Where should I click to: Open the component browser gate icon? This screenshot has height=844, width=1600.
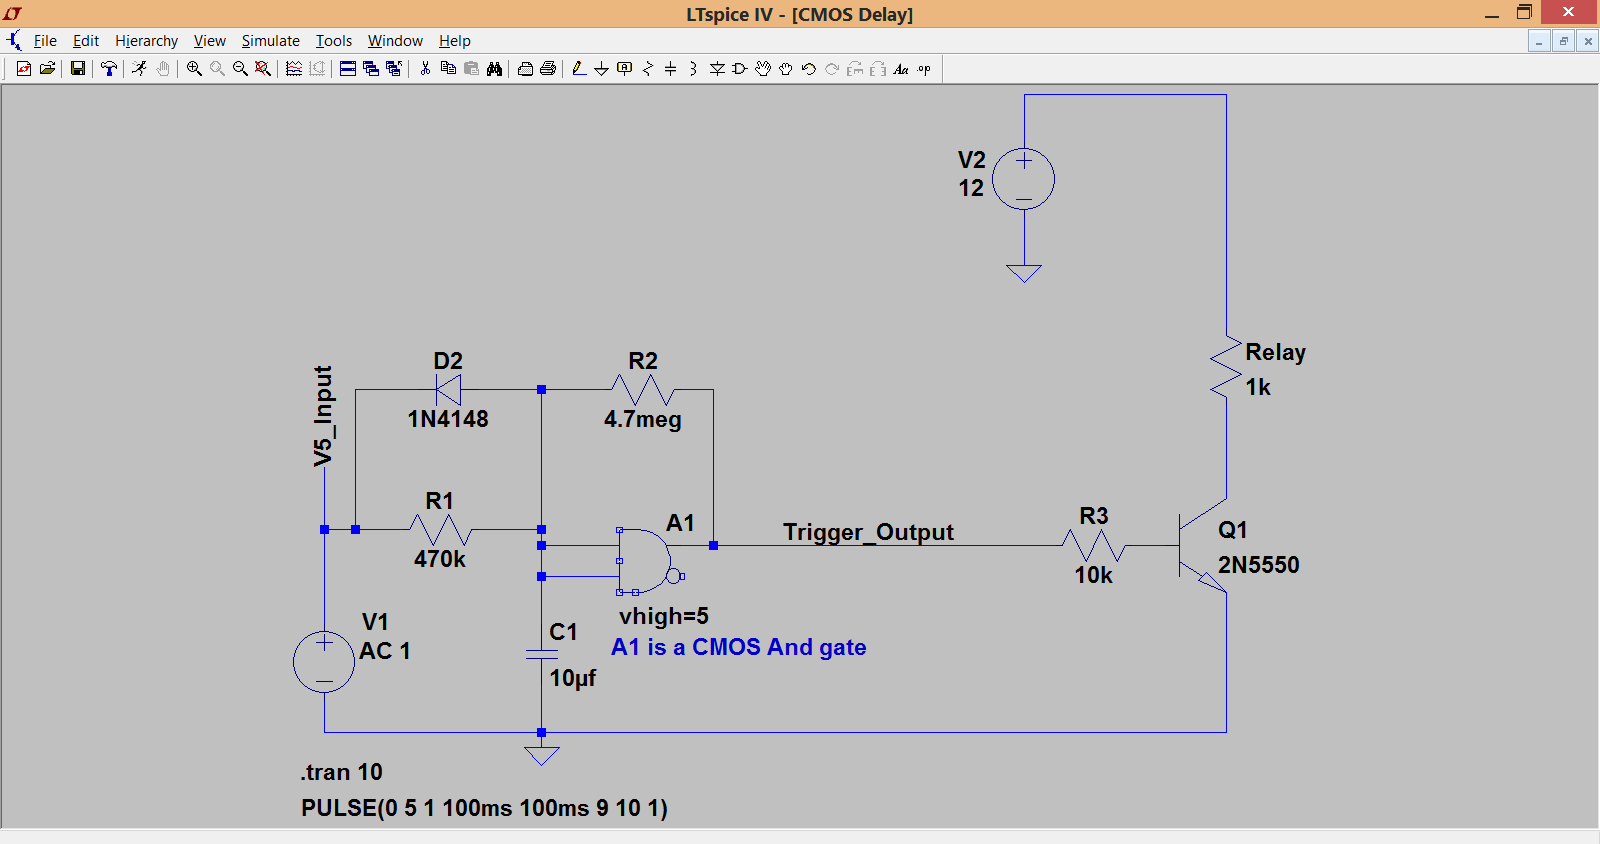click(x=740, y=69)
